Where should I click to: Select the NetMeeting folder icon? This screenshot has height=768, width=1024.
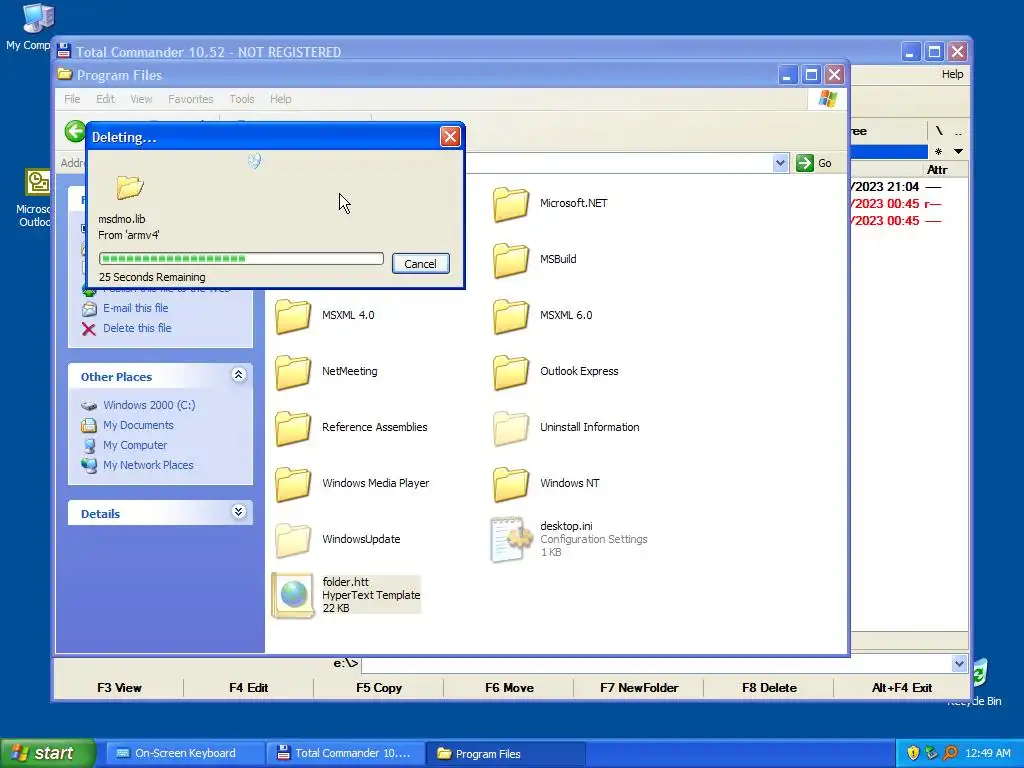pyautogui.click(x=293, y=372)
